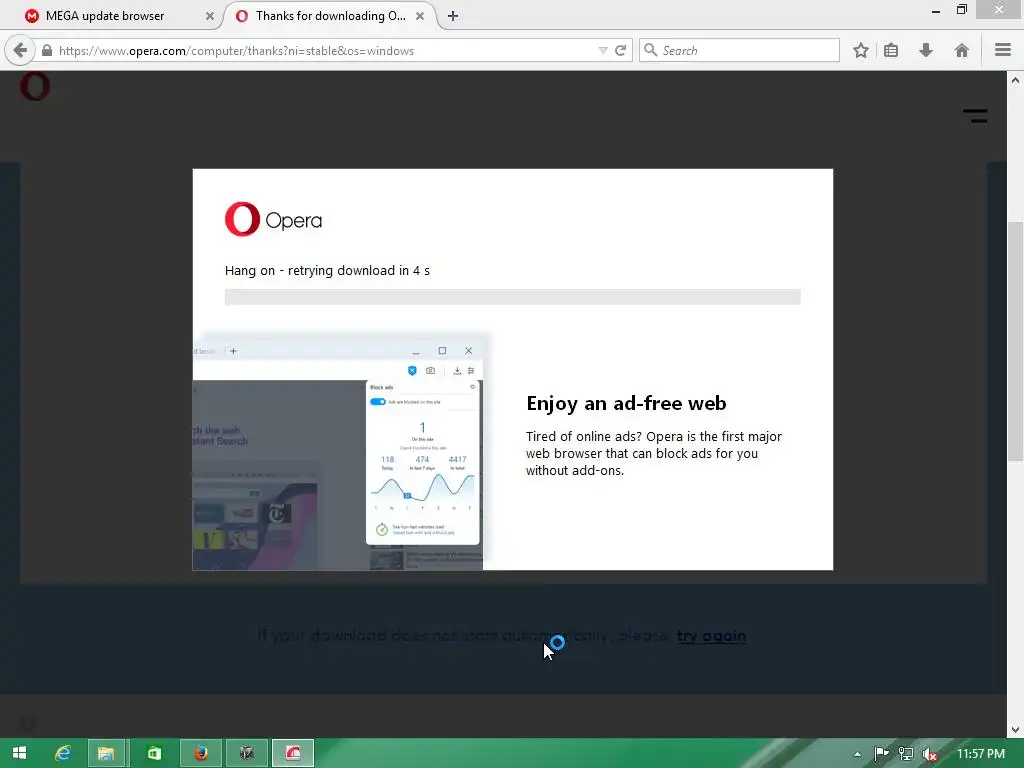Open the Firefox hamburger menu
The height and width of the screenshot is (768, 1024).
[x=1003, y=50]
